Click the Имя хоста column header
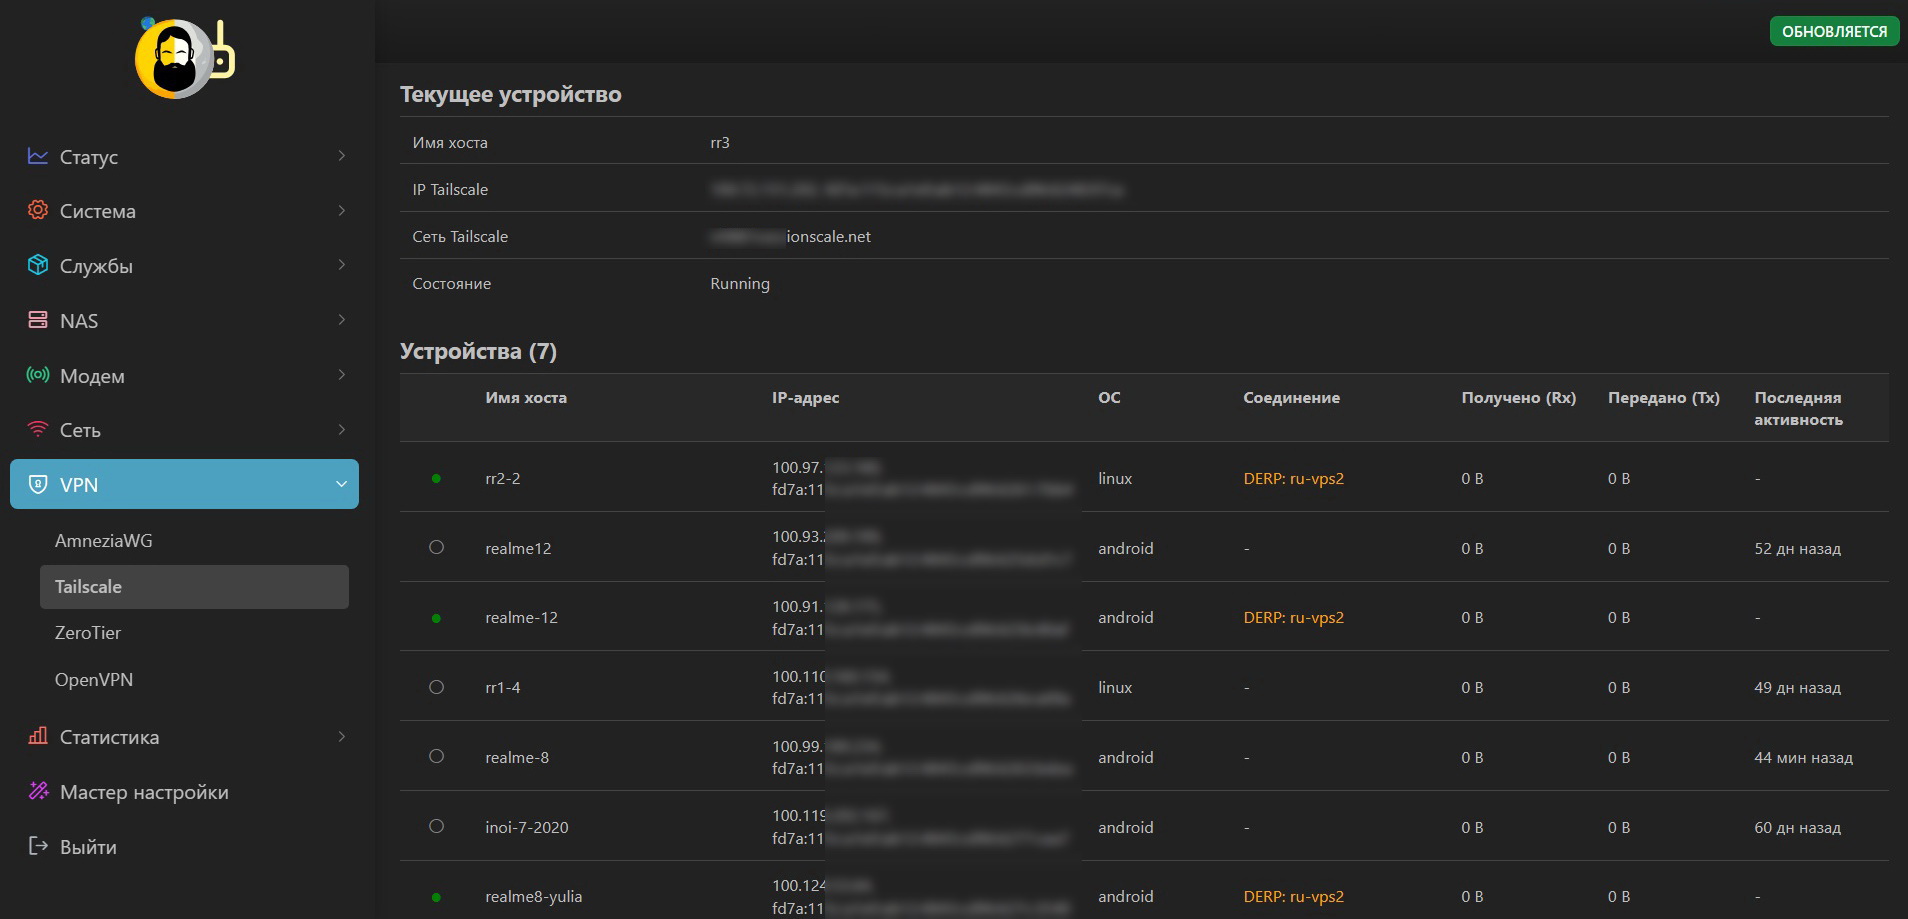 click(526, 398)
